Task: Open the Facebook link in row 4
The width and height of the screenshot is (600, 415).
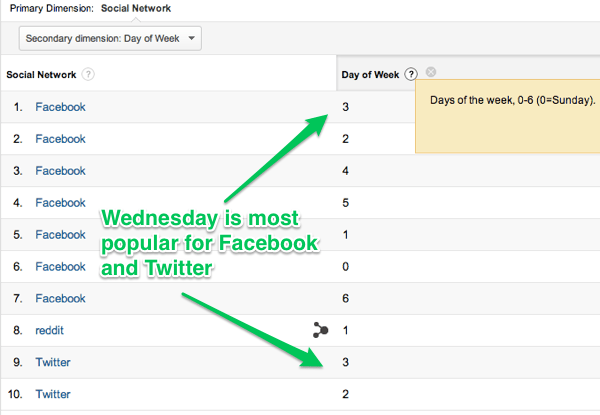Action: coord(60,203)
